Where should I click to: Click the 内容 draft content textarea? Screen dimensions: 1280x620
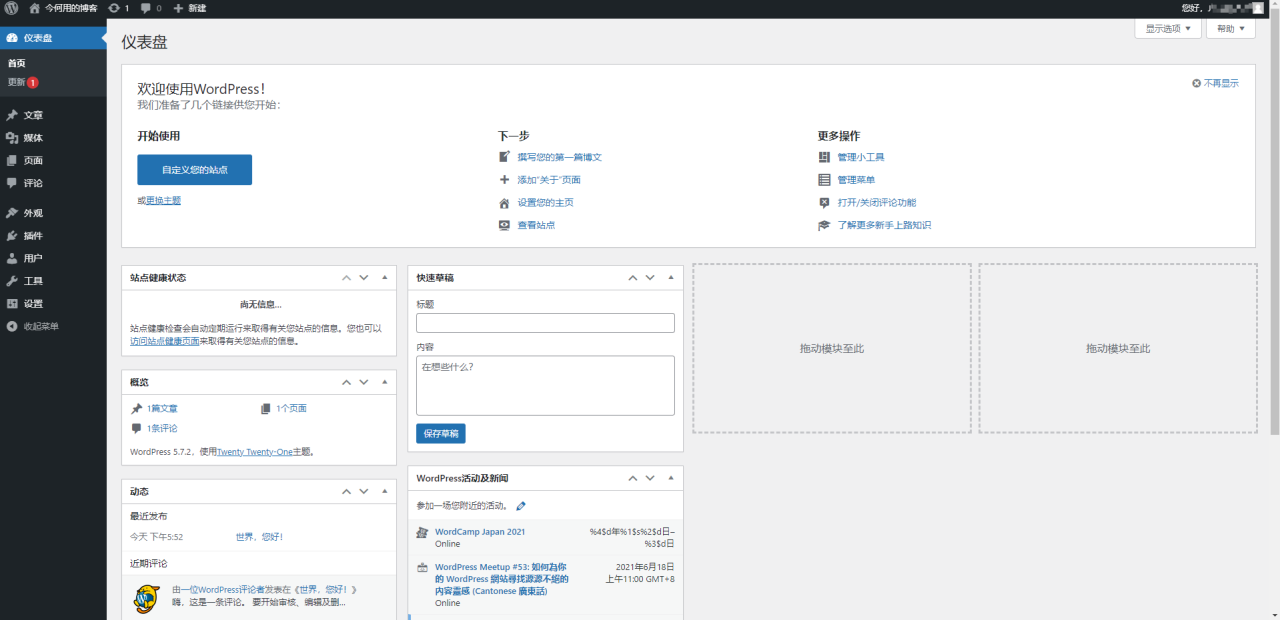(545, 385)
